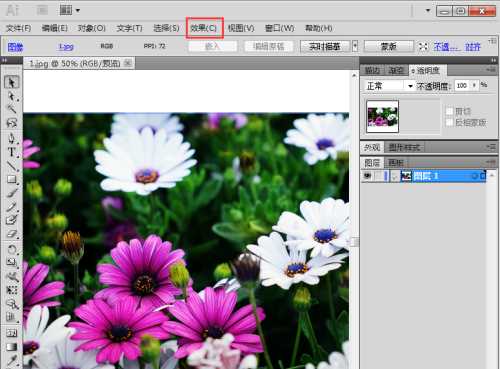Switch to the 画板 panel tab
This screenshot has height=369, width=500.
click(396, 163)
